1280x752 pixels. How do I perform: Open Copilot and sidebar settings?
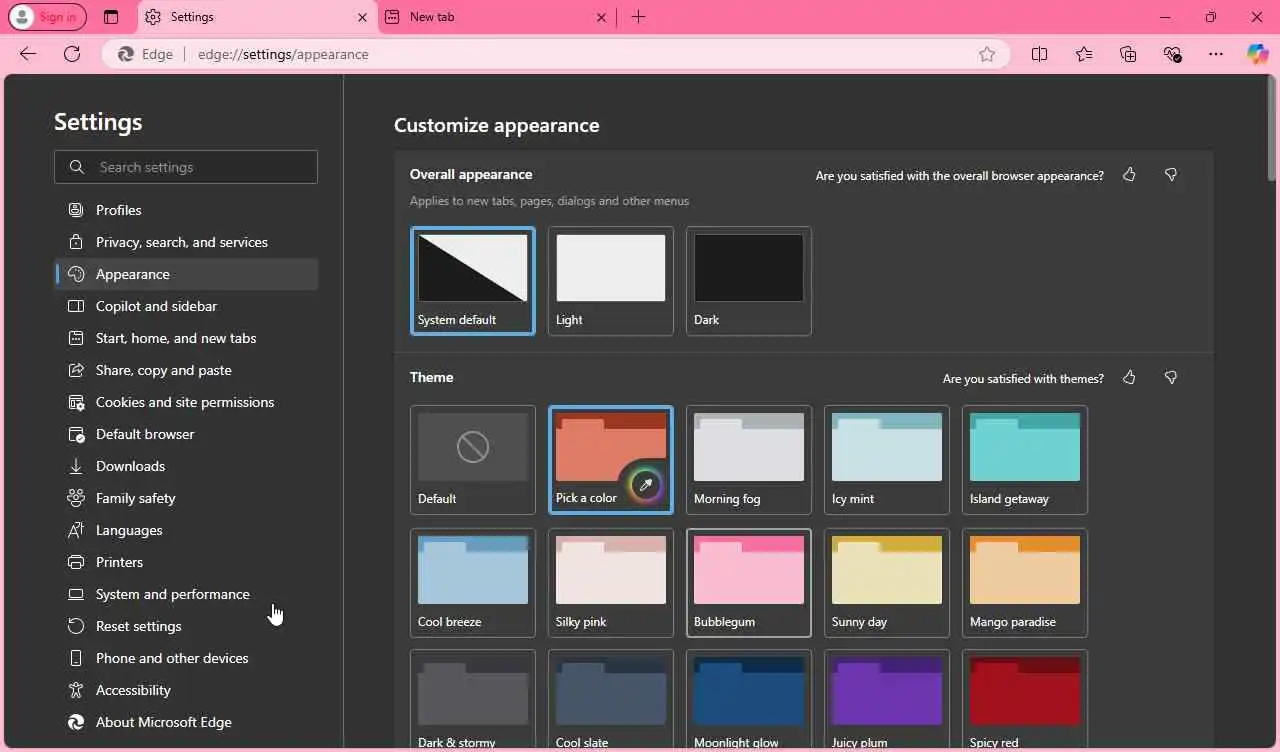coord(187,306)
